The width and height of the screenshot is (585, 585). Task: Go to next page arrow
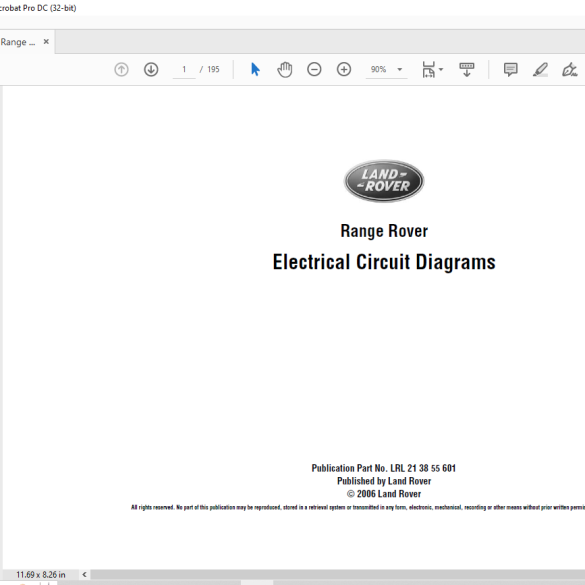pos(151,69)
